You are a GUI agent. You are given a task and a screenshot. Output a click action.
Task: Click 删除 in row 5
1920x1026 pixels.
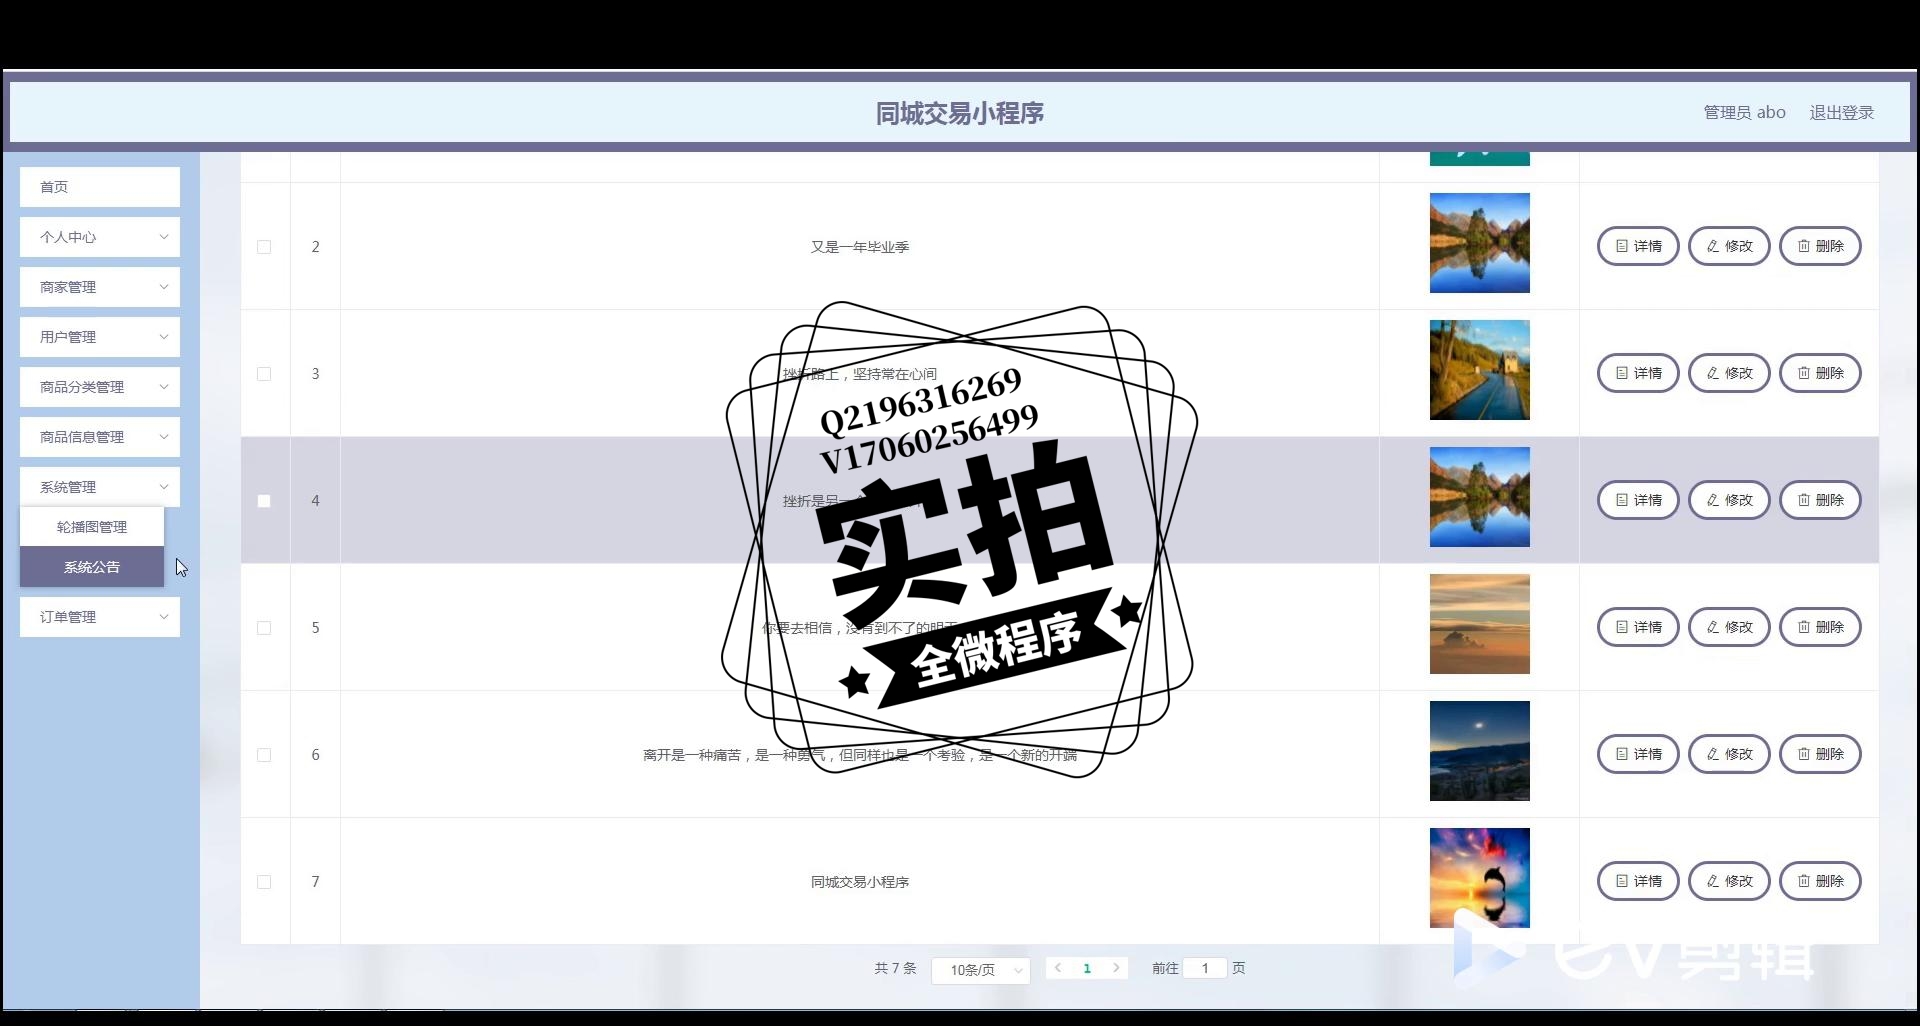[x=1820, y=627]
